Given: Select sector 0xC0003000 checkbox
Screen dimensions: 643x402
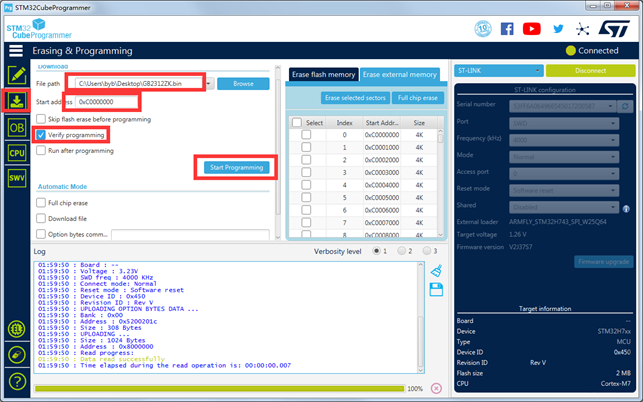Looking at the screenshot, I should coord(306,172).
